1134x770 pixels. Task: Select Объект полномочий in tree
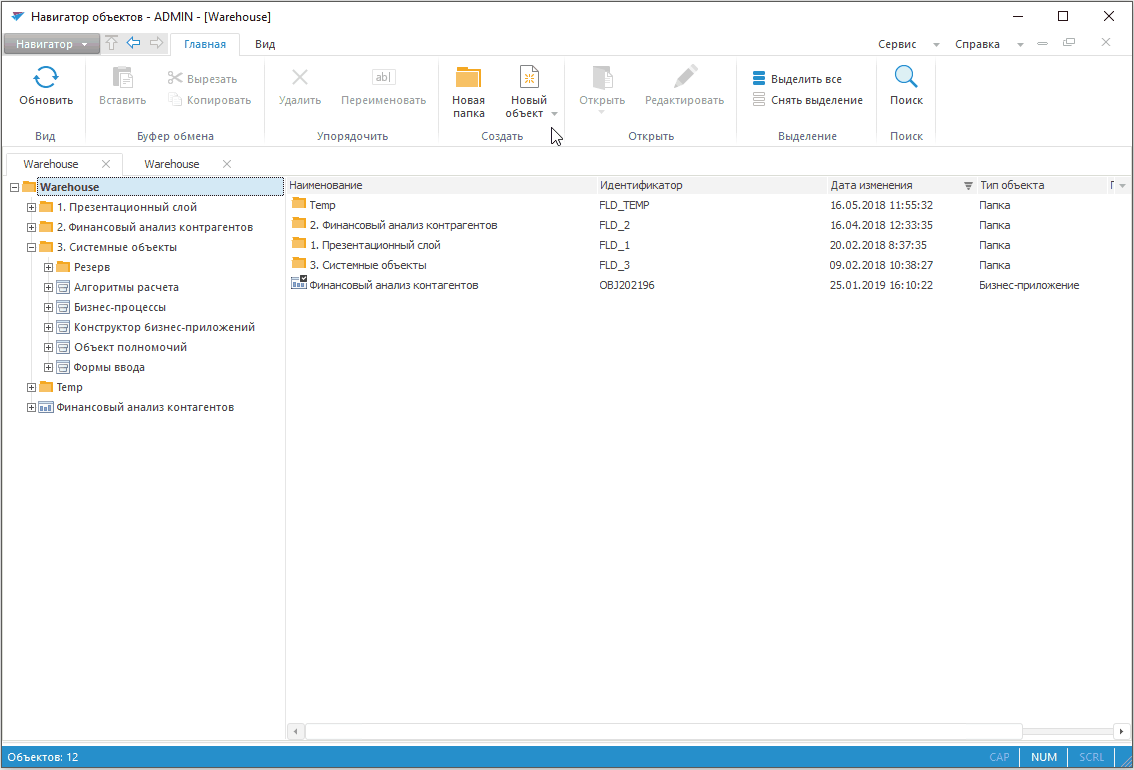[x=130, y=347]
